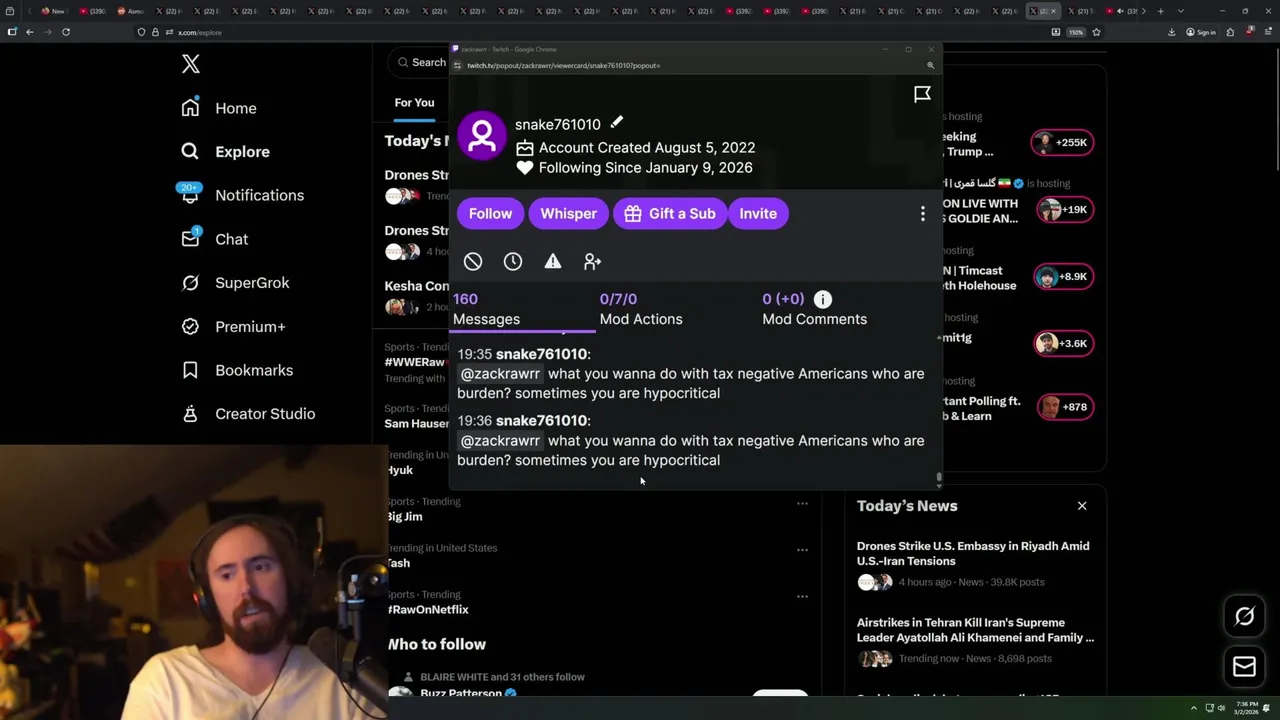
Task: Click browser back arrow button
Action: (x=29, y=32)
